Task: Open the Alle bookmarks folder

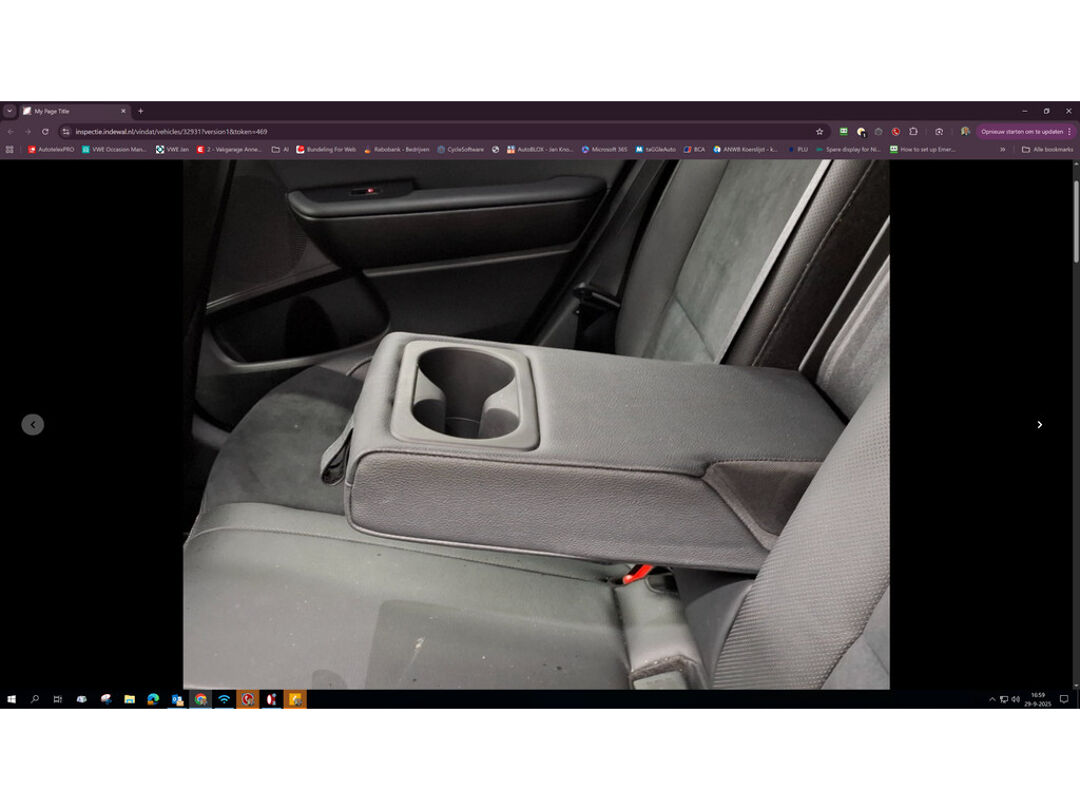Action: pos(1047,149)
